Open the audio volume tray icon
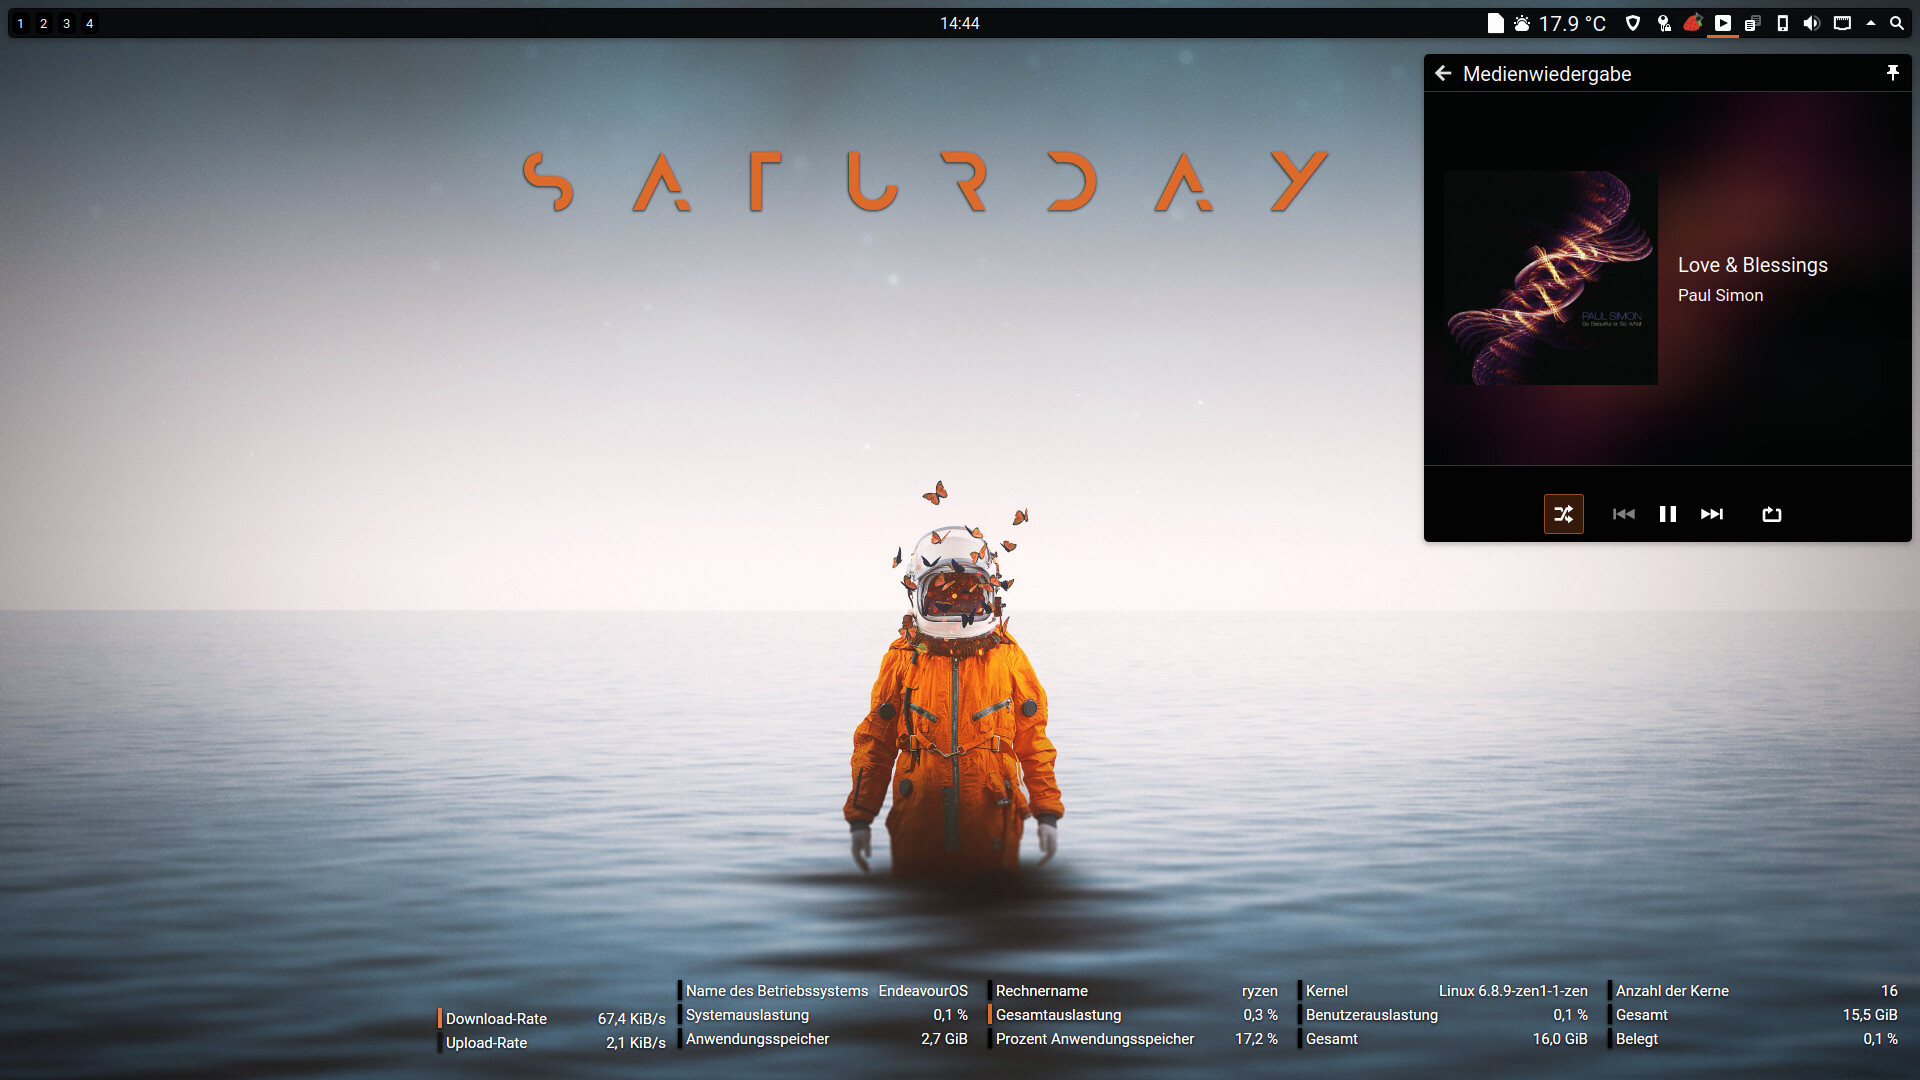This screenshot has height=1080, width=1920. pyautogui.click(x=1811, y=23)
